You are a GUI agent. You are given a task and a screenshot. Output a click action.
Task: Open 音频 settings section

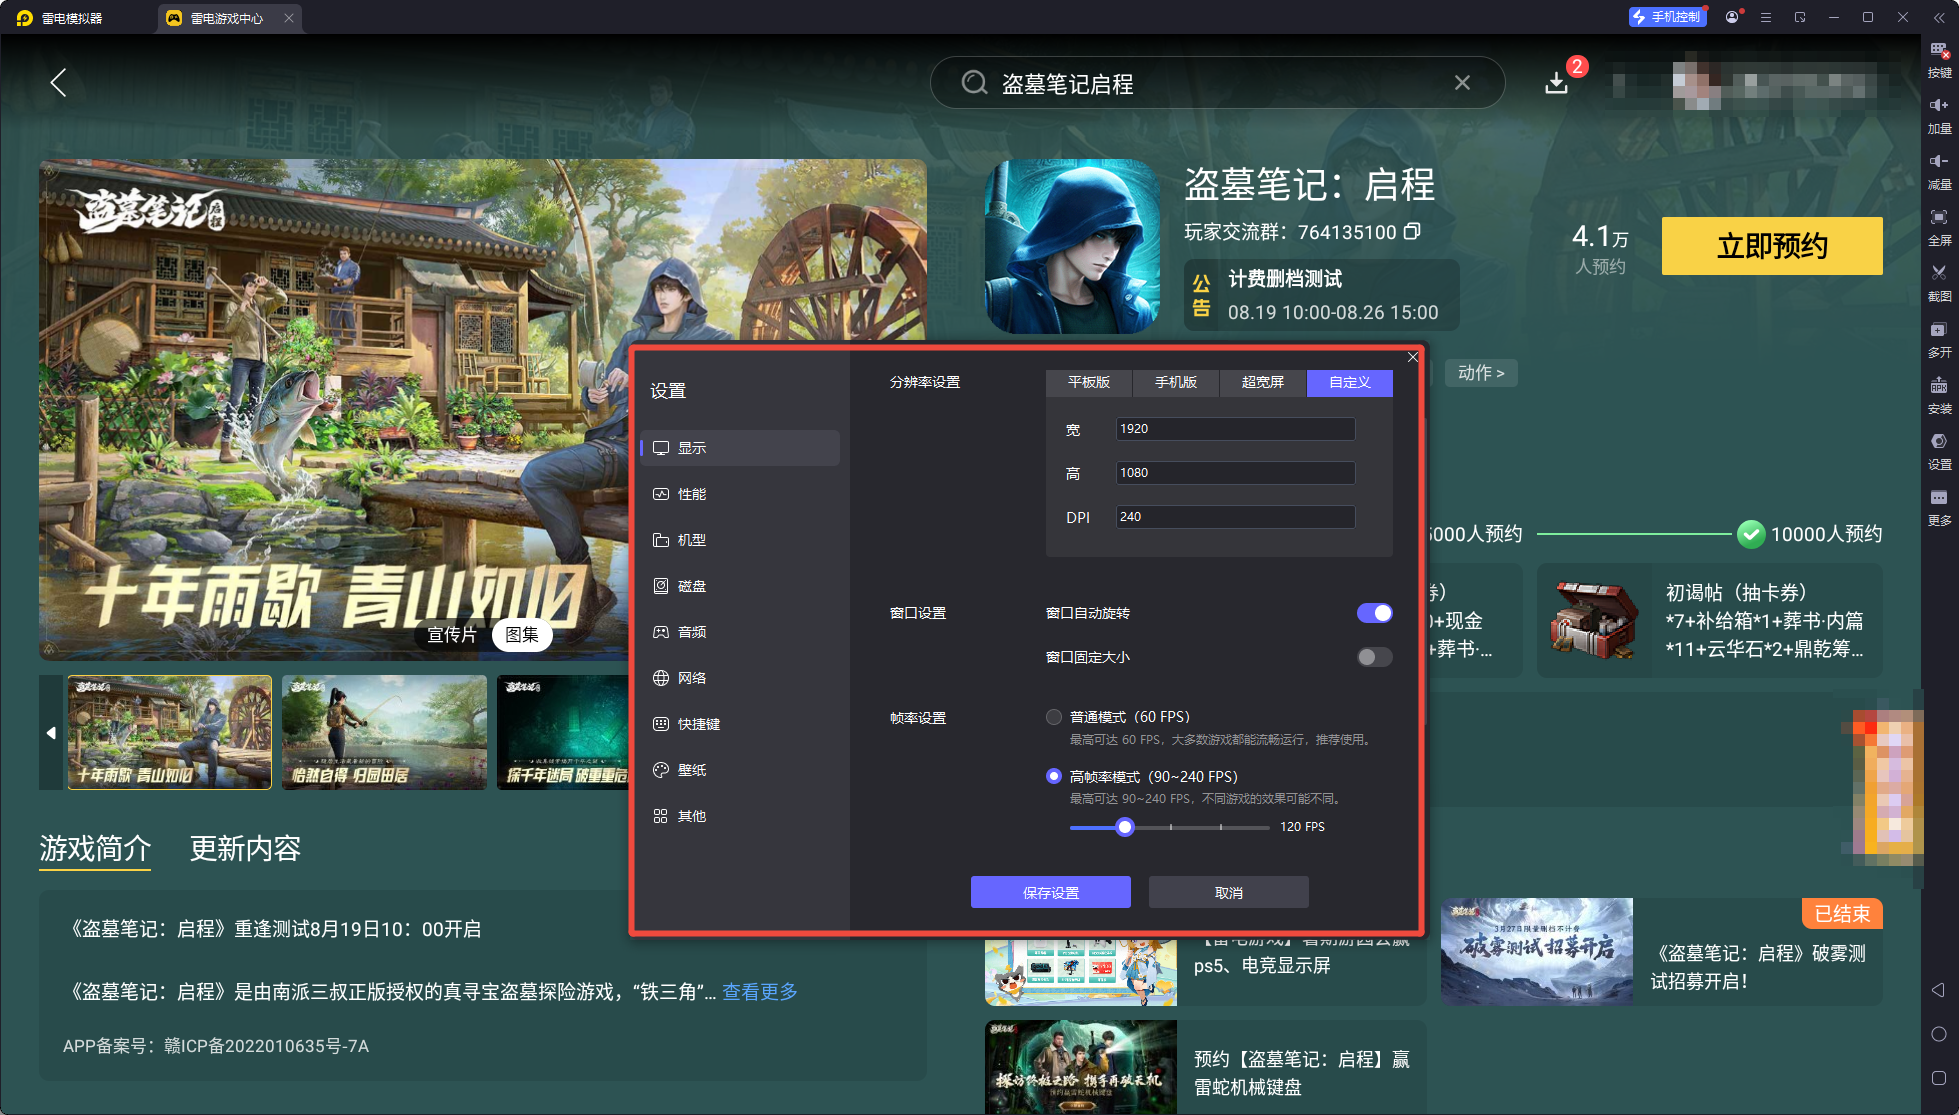(x=741, y=632)
